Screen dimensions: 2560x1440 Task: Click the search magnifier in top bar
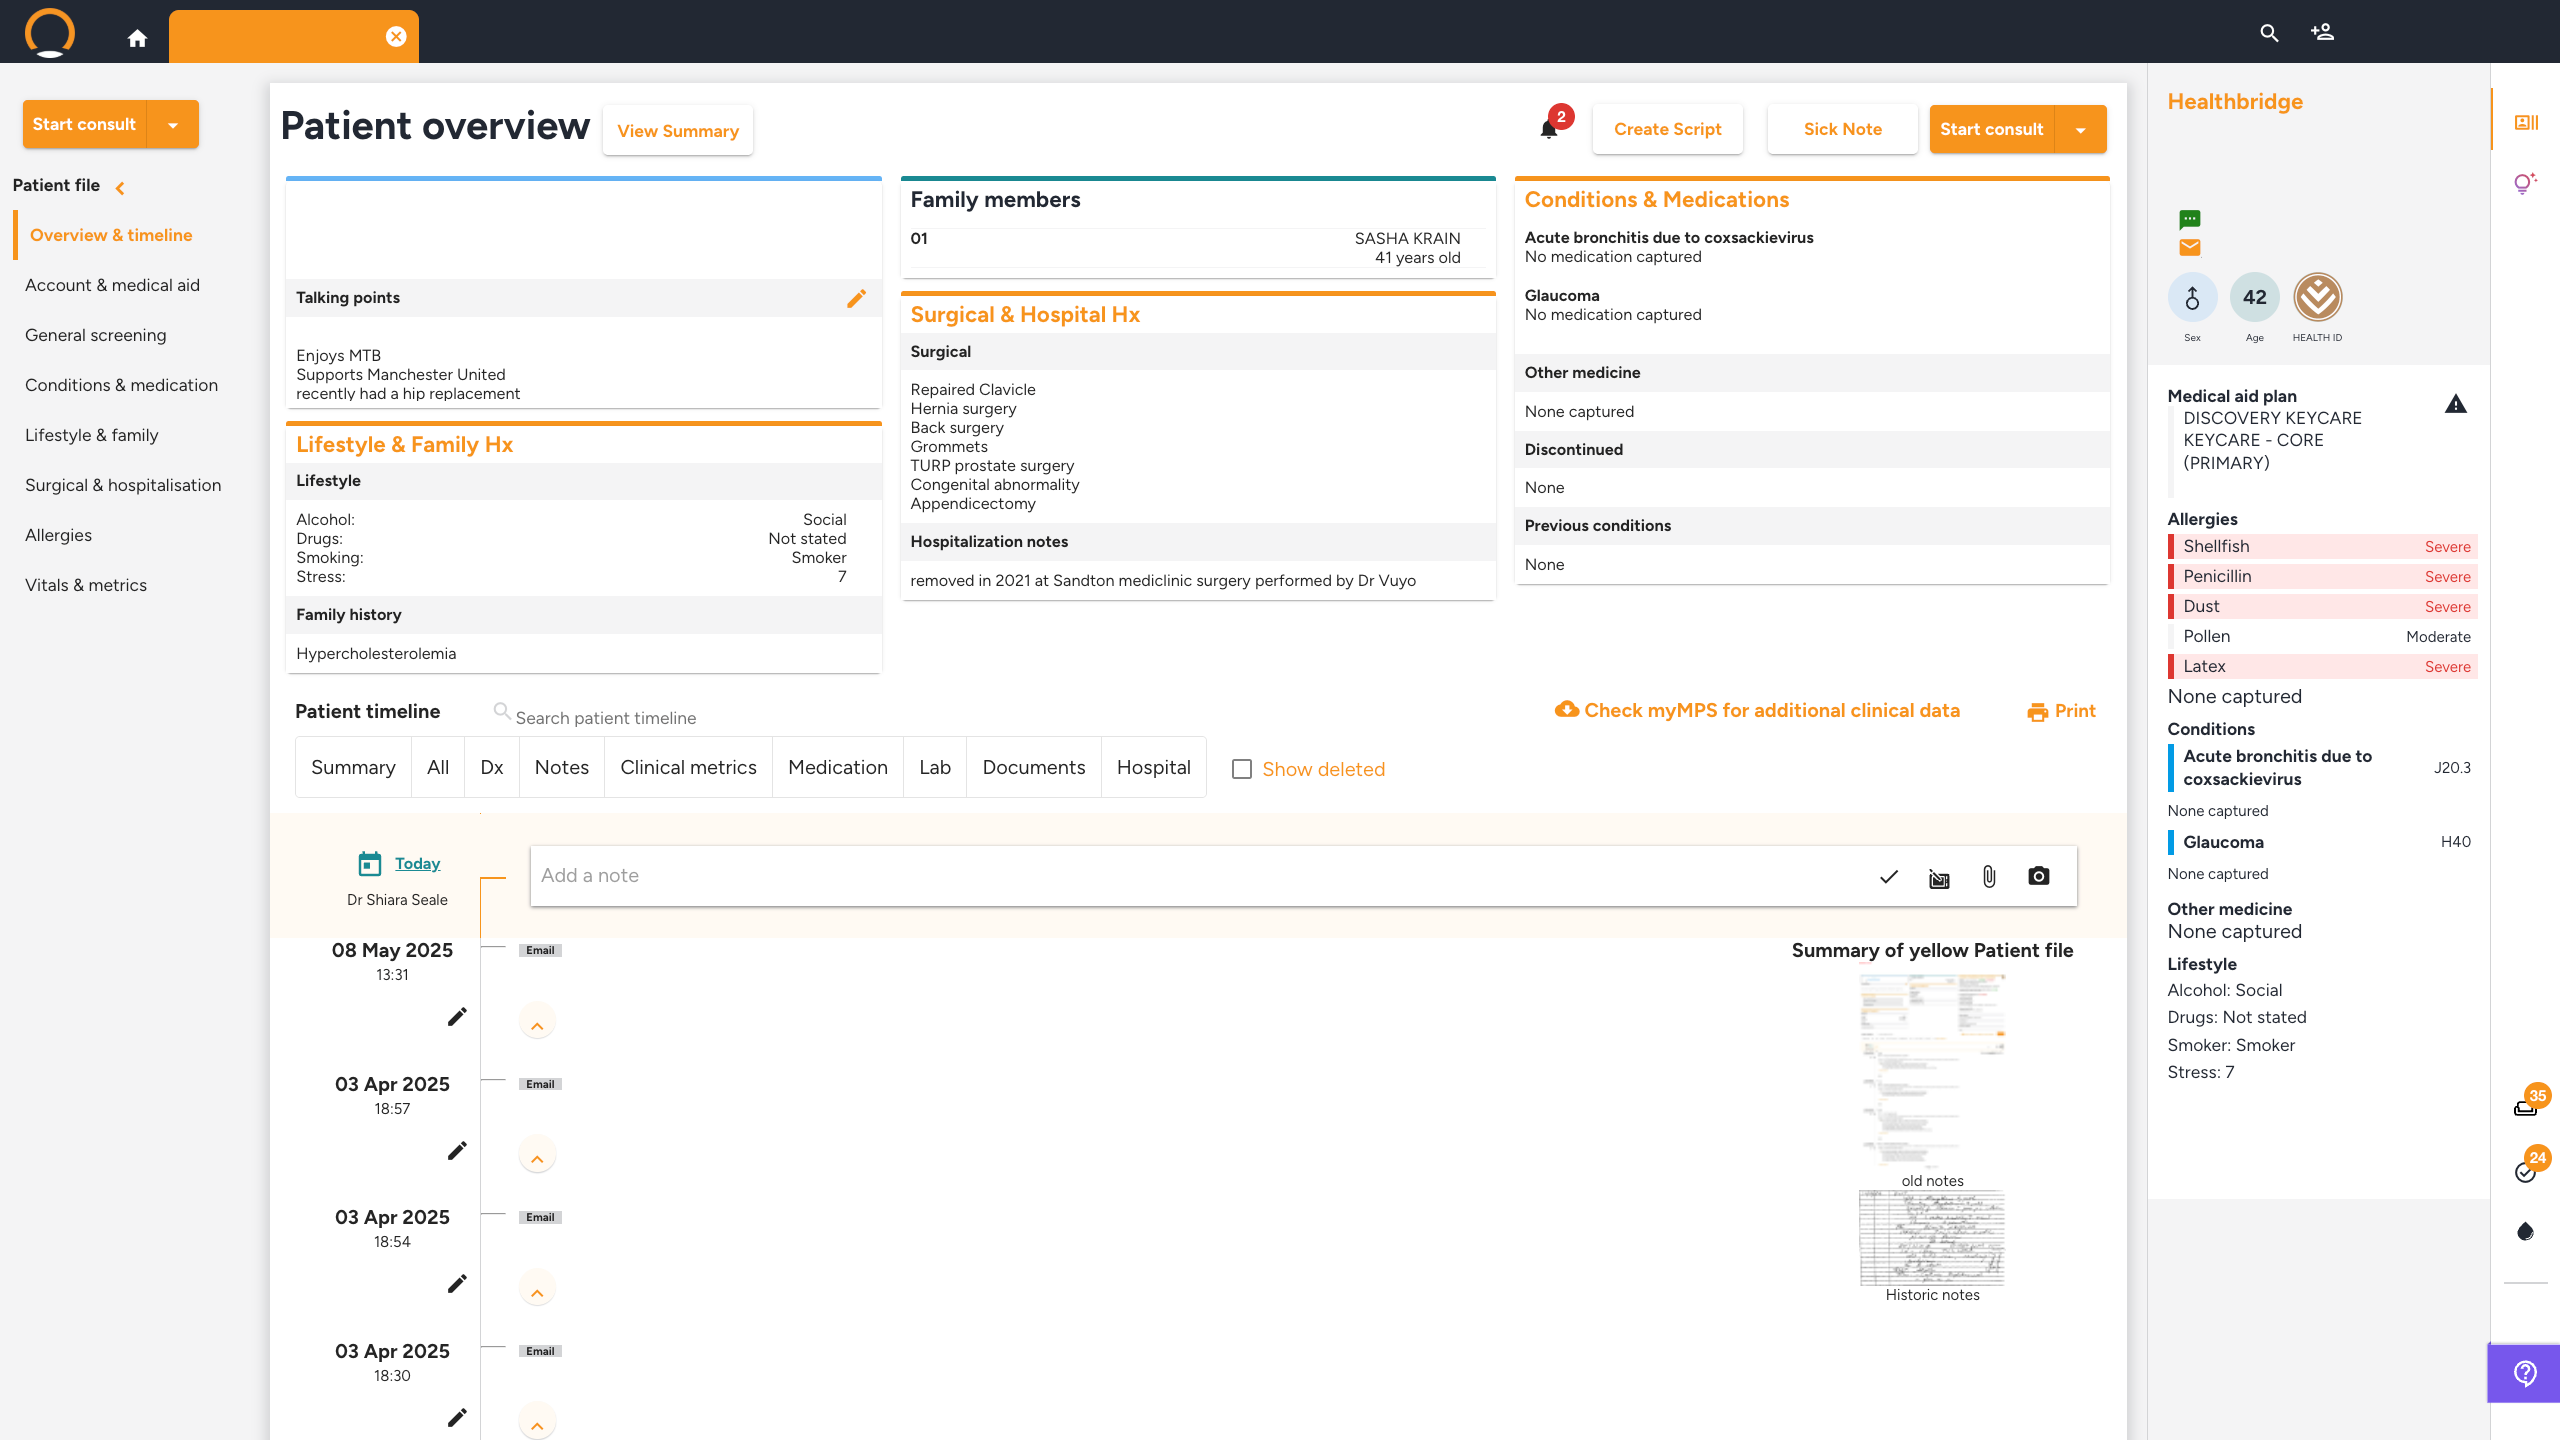click(2269, 32)
